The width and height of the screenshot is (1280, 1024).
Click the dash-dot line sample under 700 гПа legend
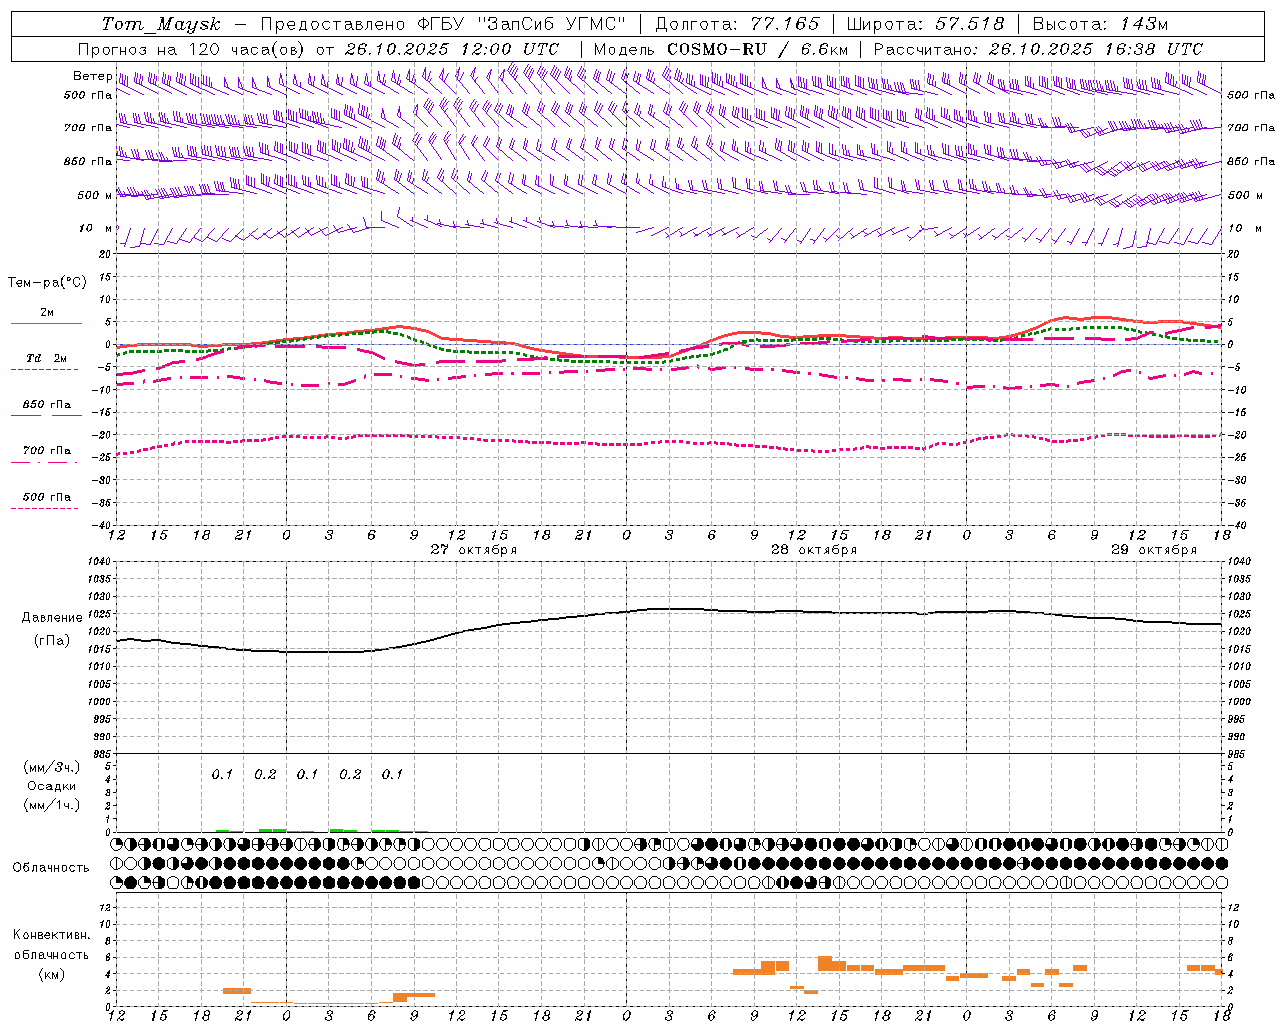pyautogui.click(x=44, y=462)
